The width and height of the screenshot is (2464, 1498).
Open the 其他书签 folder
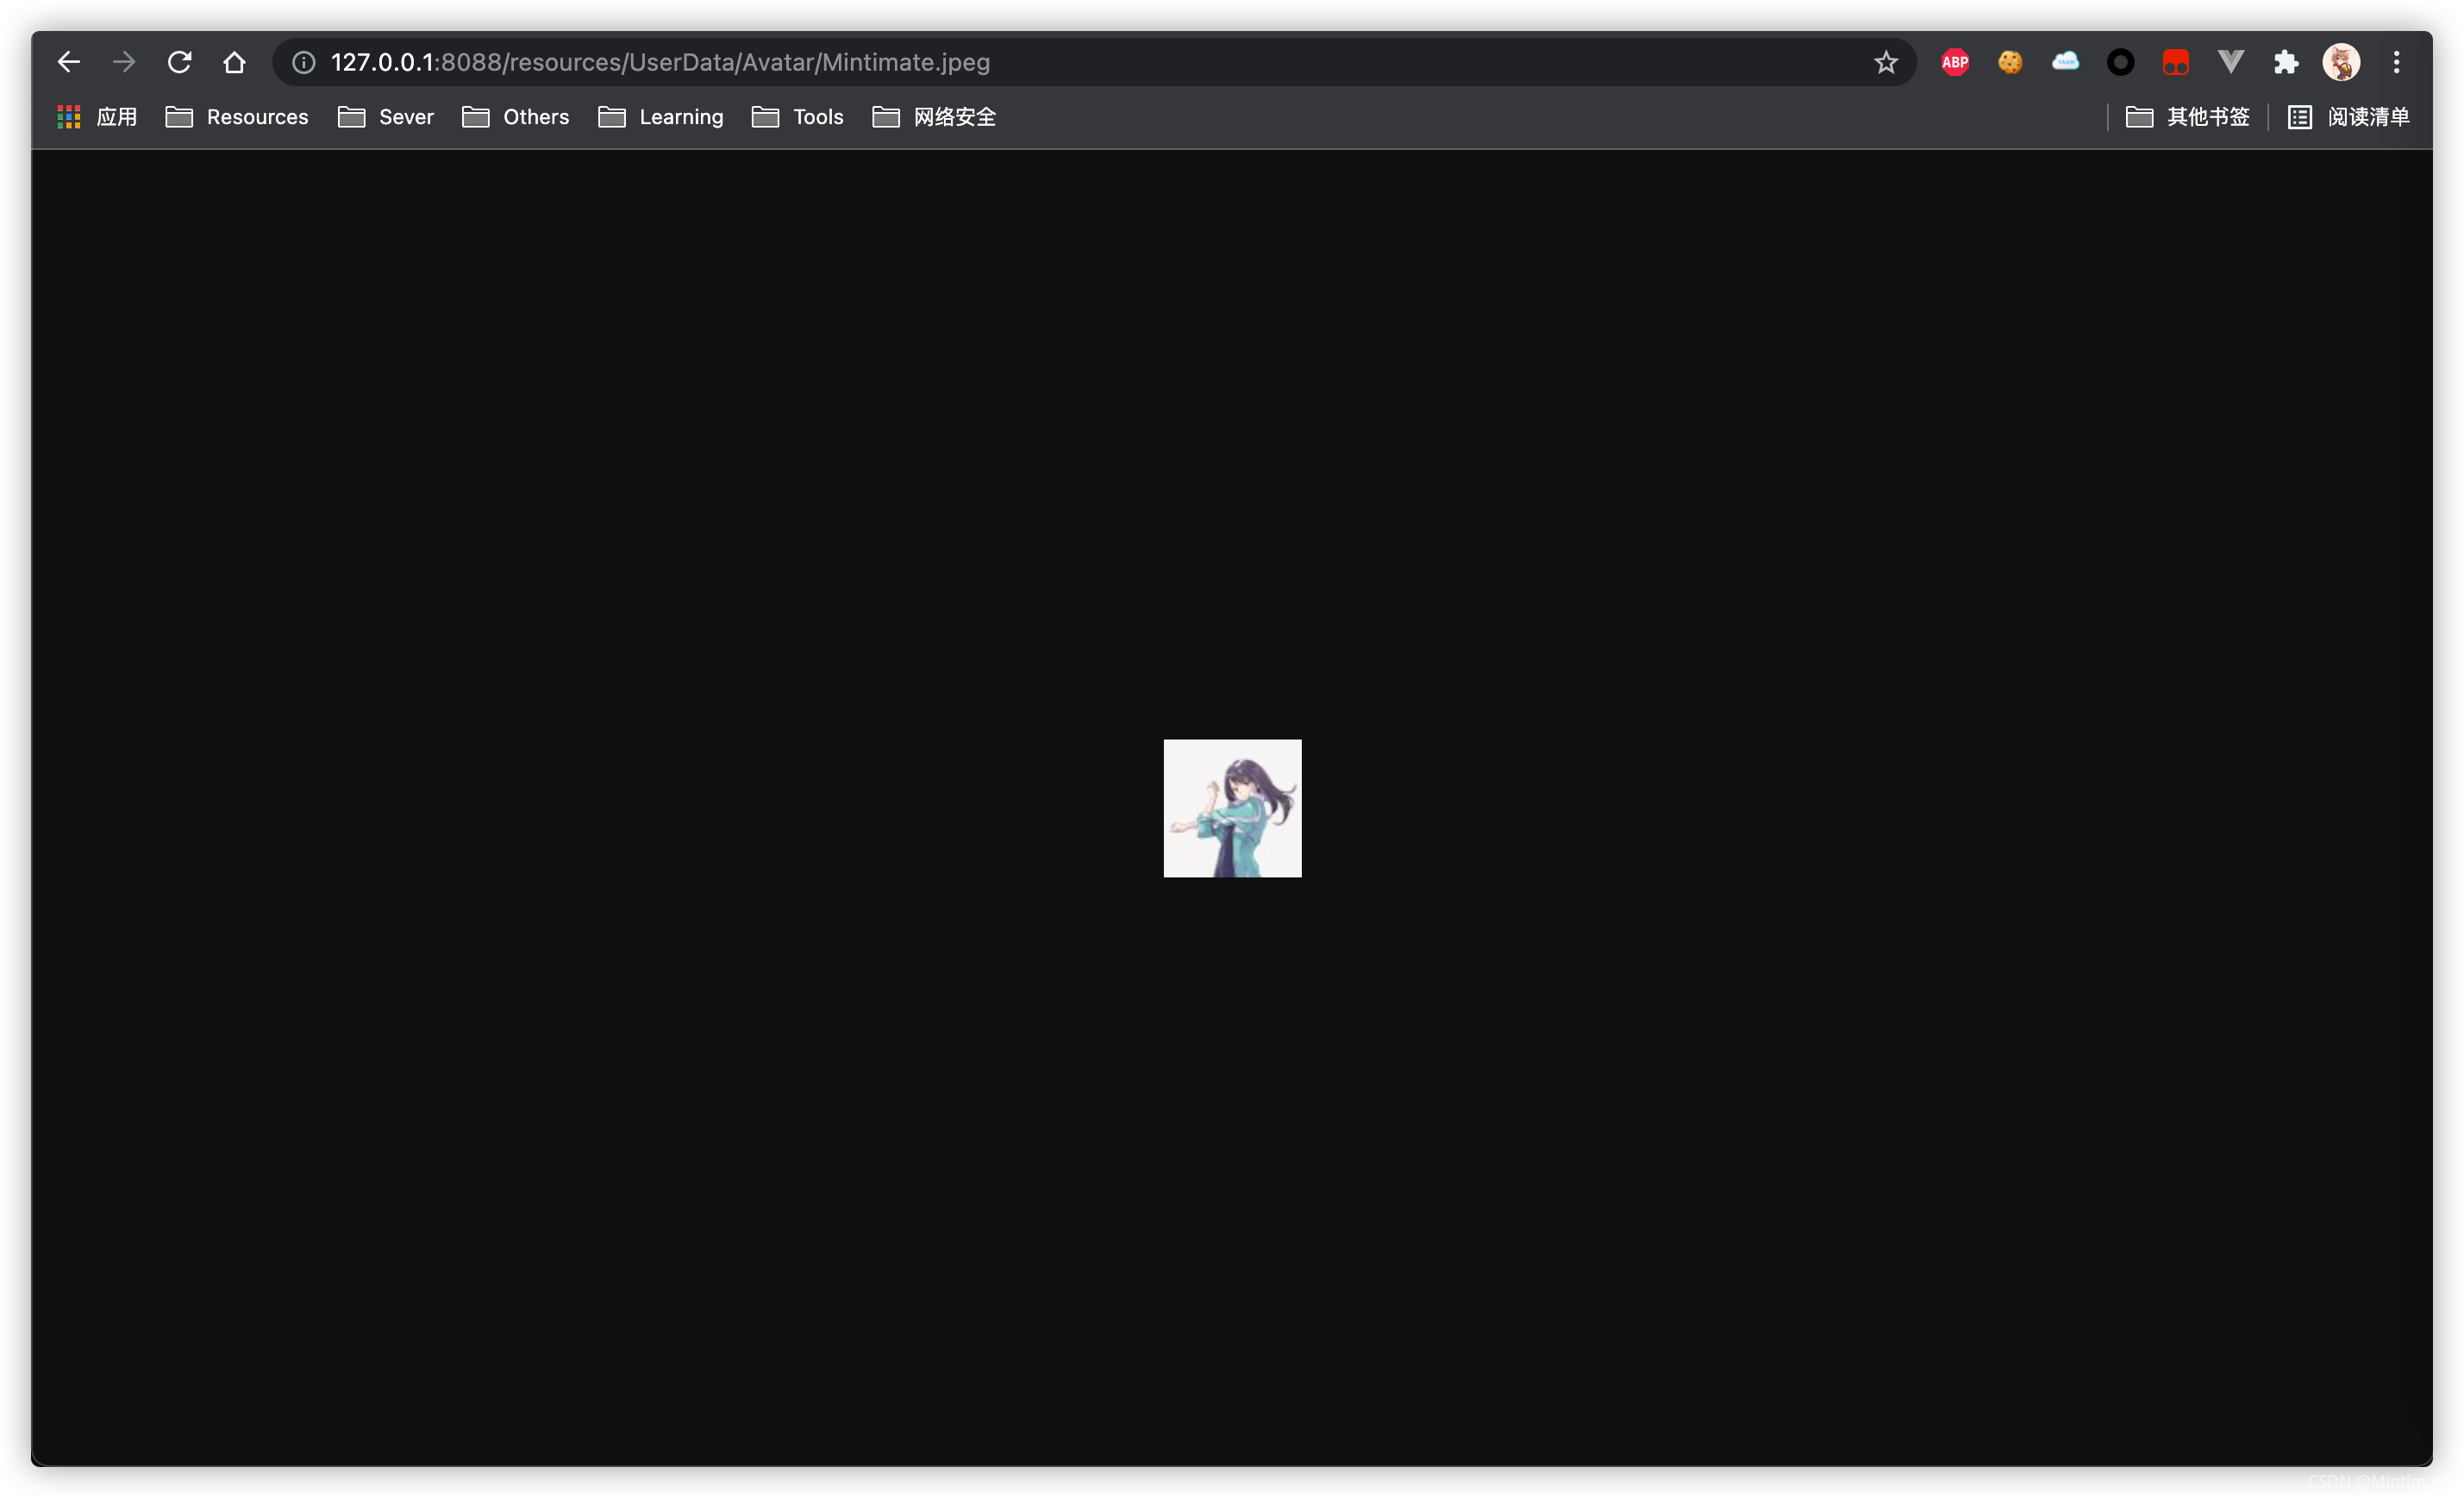pyautogui.click(x=2187, y=117)
